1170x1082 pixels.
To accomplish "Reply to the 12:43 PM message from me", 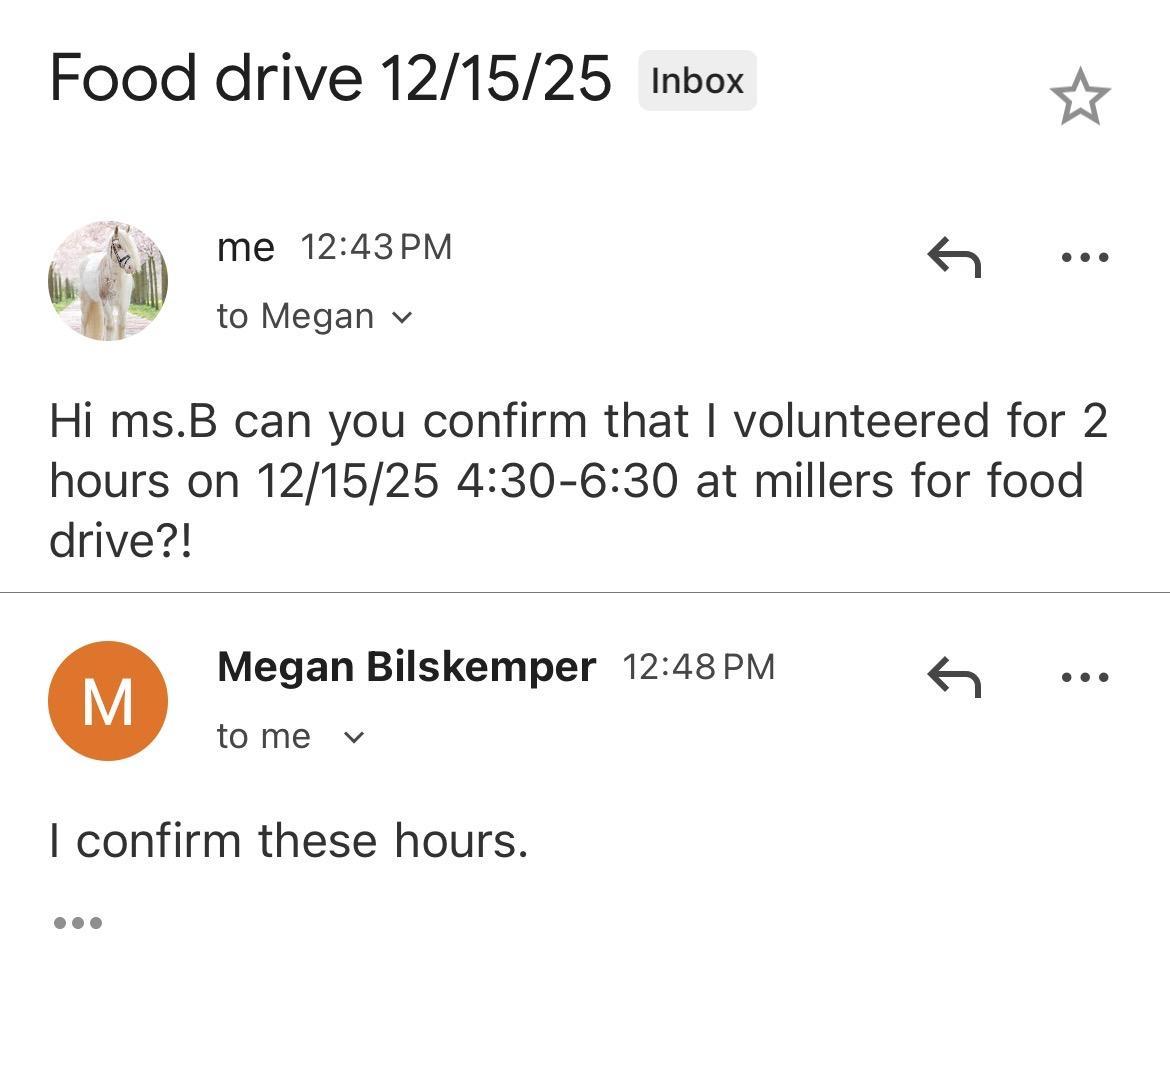I will [x=954, y=257].
